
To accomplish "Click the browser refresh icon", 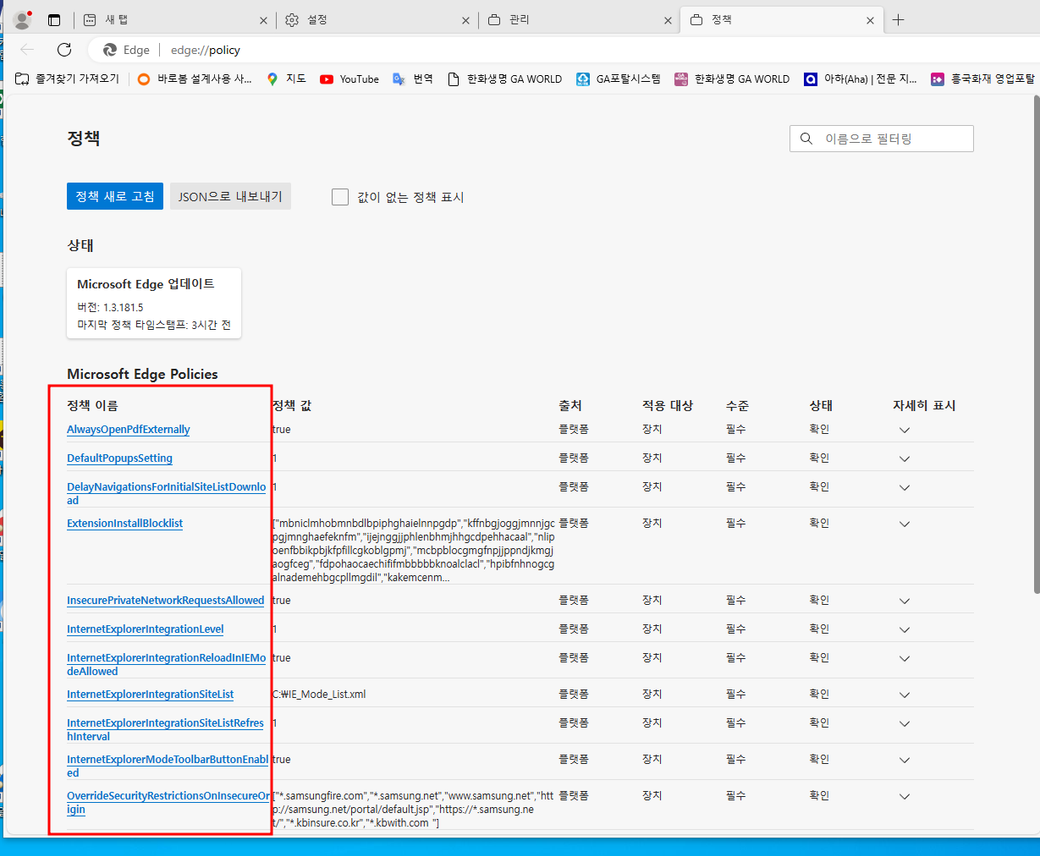I will [64, 50].
